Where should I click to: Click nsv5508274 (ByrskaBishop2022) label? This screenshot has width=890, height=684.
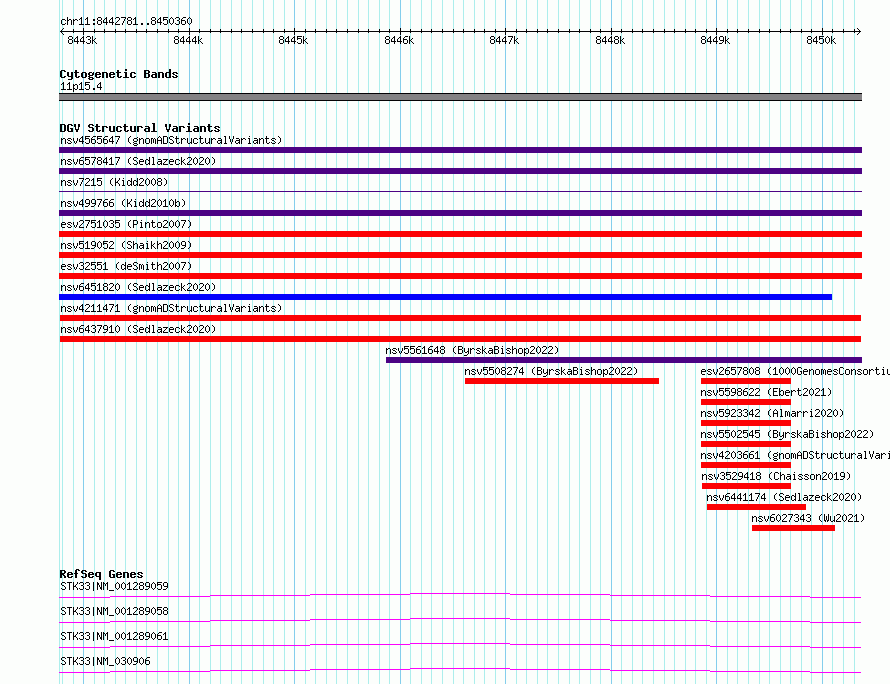click(x=551, y=371)
